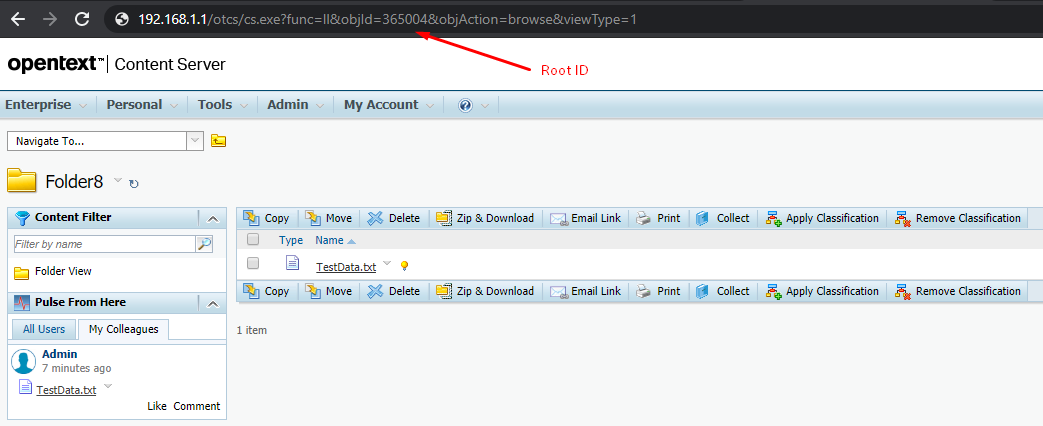The height and width of the screenshot is (426, 1043).
Task: Click the browser reload page icon
Action: pos(82,19)
